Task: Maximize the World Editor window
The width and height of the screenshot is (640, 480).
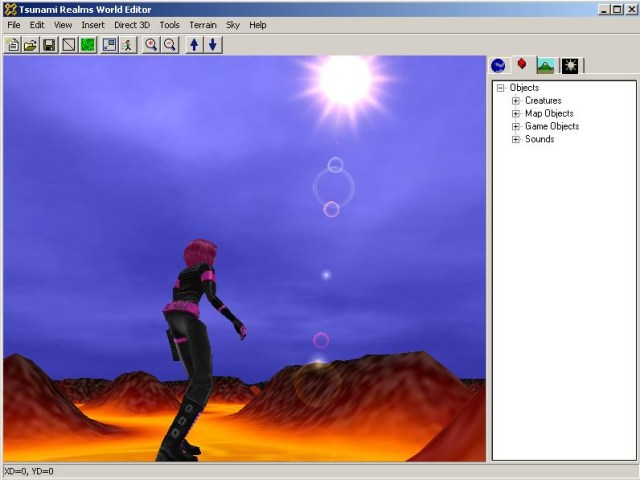Action: coord(617,9)
